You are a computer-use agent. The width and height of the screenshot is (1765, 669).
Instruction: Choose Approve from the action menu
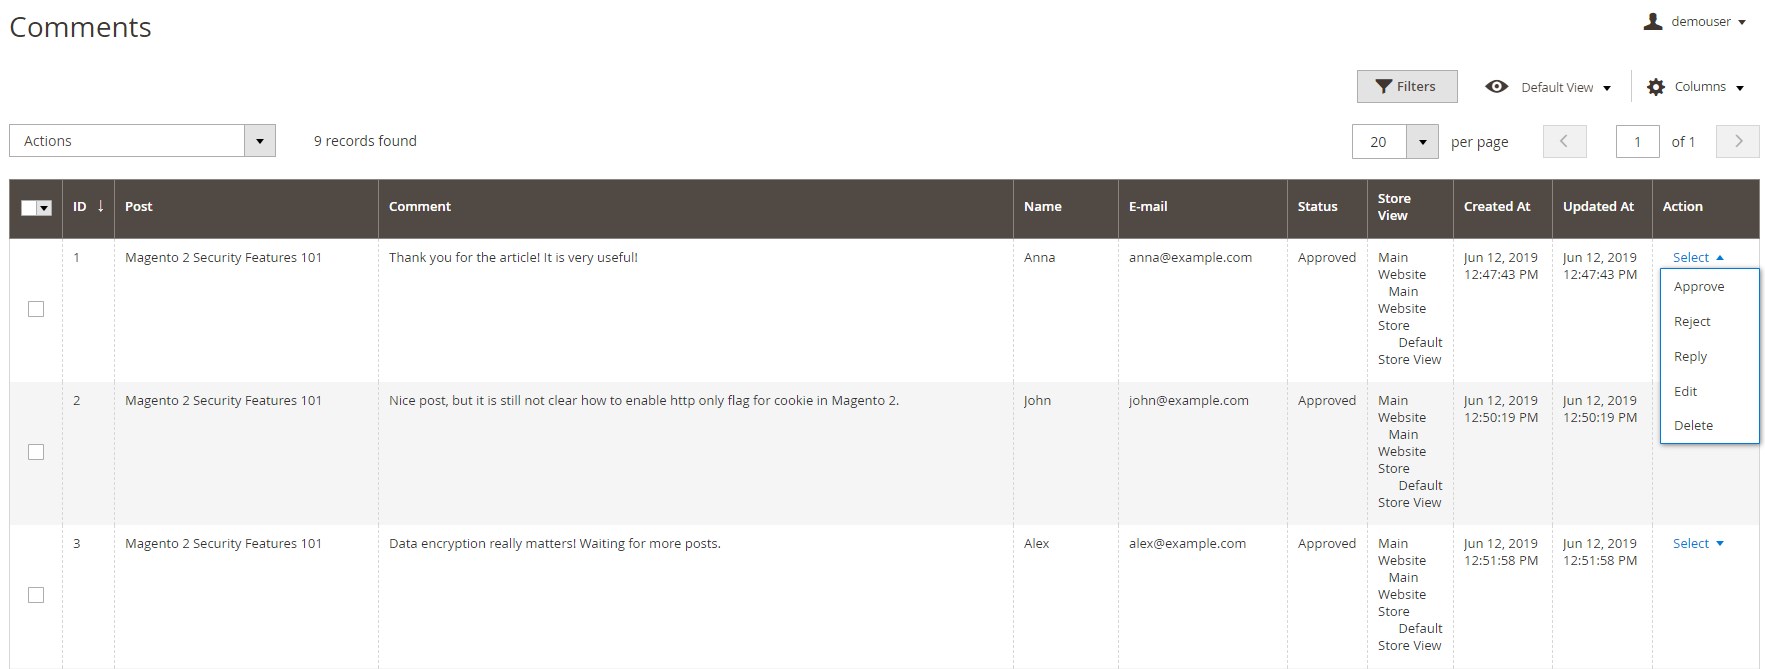(x=1698, y=287)
